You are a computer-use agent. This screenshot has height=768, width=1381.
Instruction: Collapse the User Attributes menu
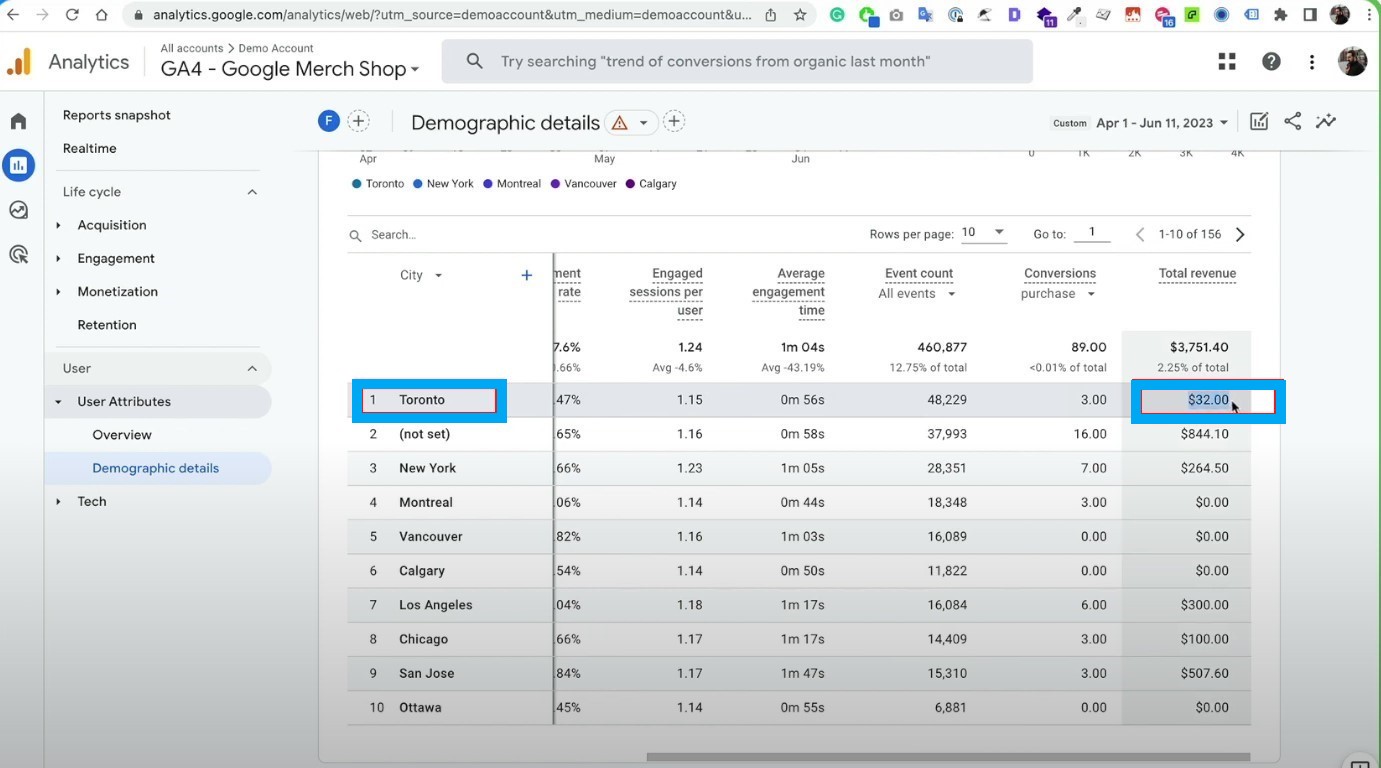point(58,402)
